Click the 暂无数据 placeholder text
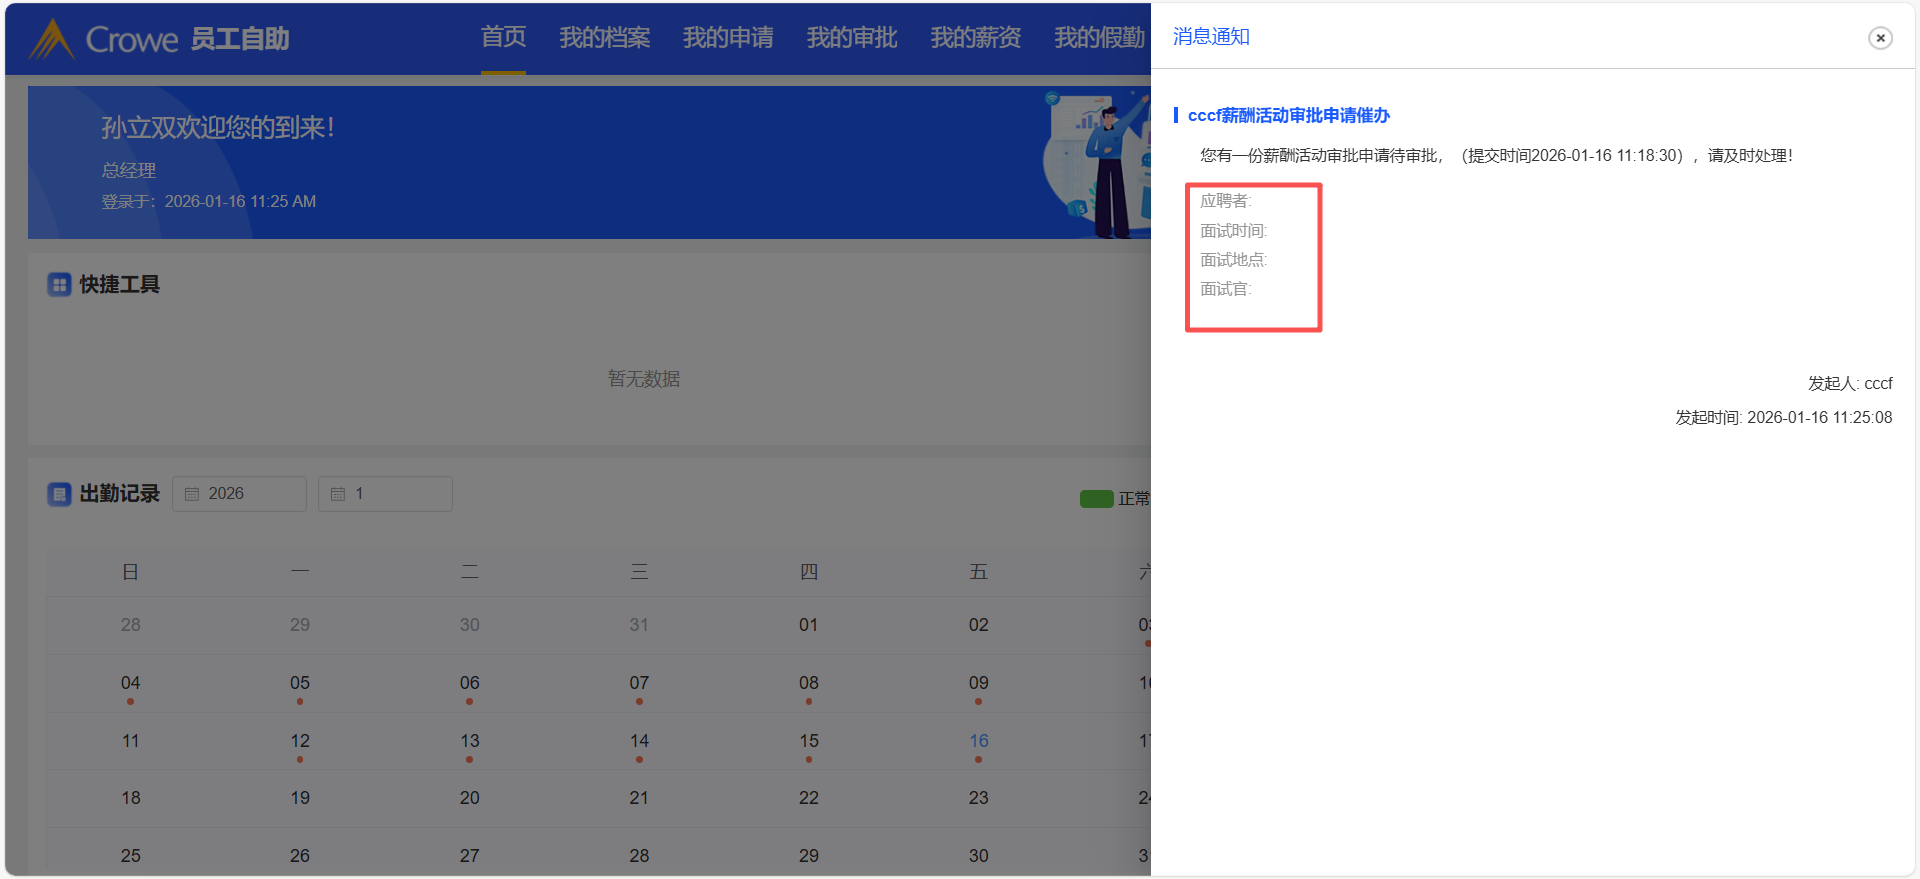Screen dimensions: 1920x879 pyautogui.click(x=644, y=379)
